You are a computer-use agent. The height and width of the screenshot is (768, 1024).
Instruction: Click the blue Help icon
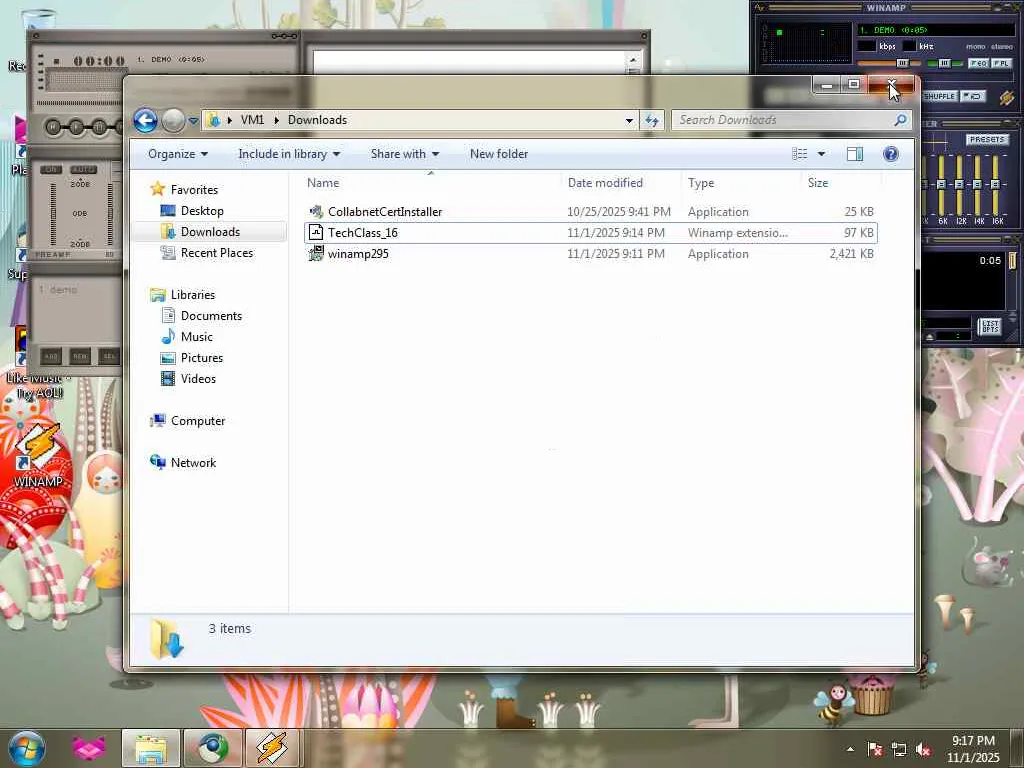pos(891,154)
